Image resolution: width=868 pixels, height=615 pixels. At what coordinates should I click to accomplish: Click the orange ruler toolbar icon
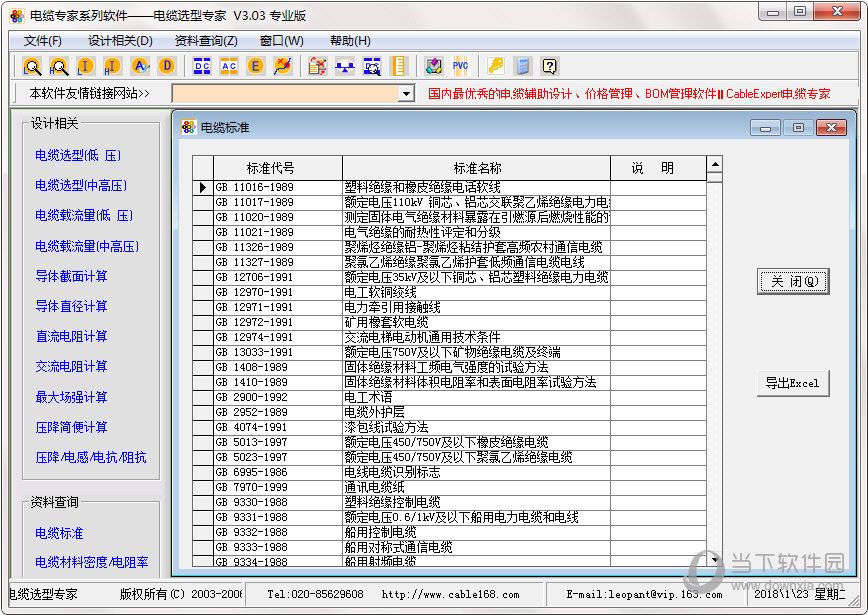click(399, 66)
